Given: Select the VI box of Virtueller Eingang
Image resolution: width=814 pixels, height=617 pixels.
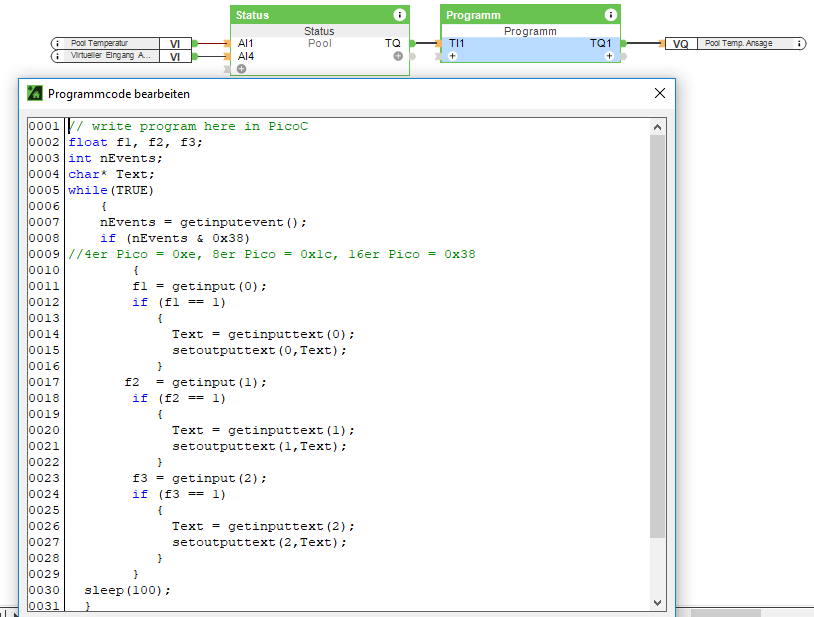Looking at the screenshot, I should point(175,57).
